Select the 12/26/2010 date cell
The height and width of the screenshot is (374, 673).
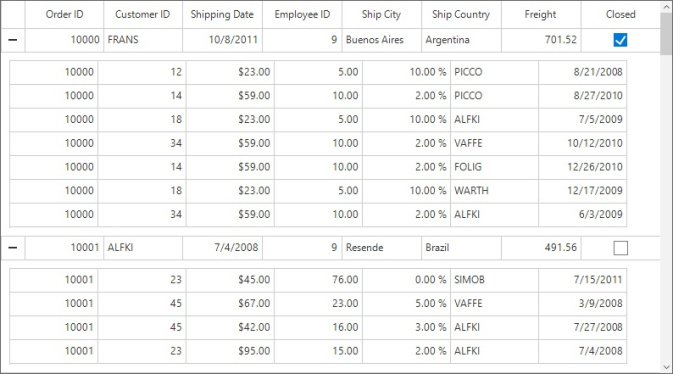click(x=582, y=167)
